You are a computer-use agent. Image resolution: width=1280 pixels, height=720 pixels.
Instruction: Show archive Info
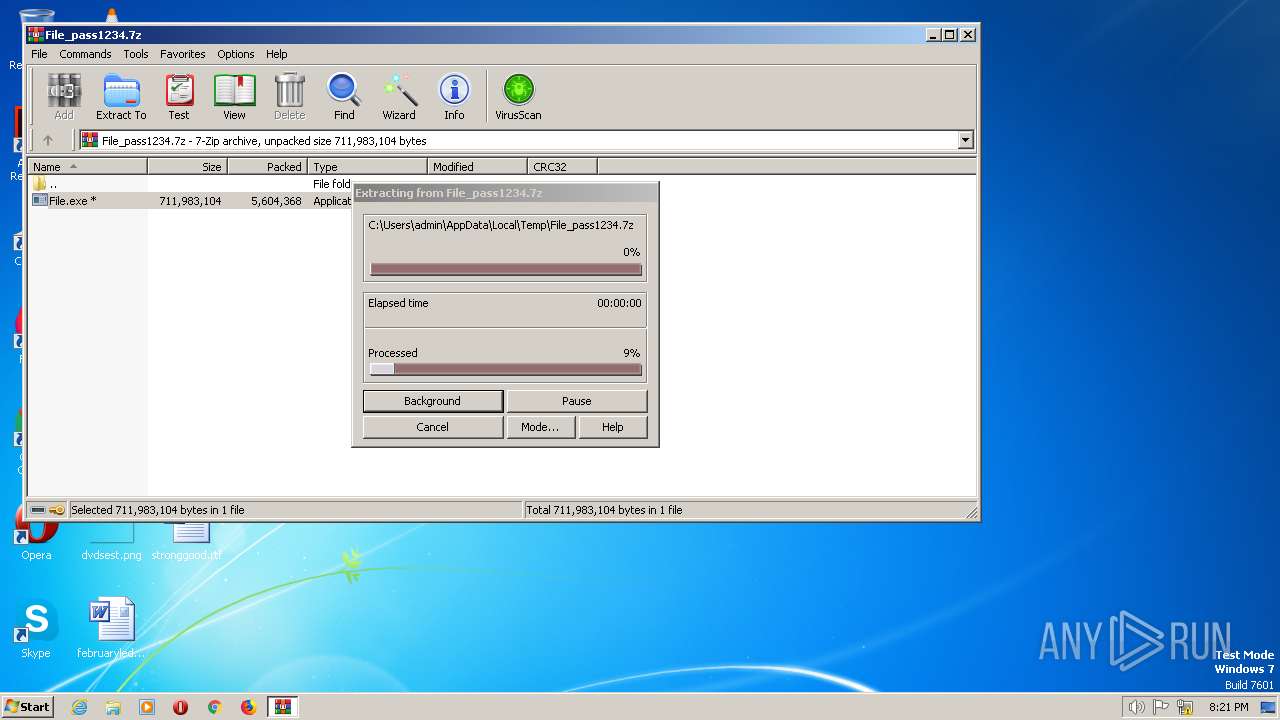click(454, 97)
